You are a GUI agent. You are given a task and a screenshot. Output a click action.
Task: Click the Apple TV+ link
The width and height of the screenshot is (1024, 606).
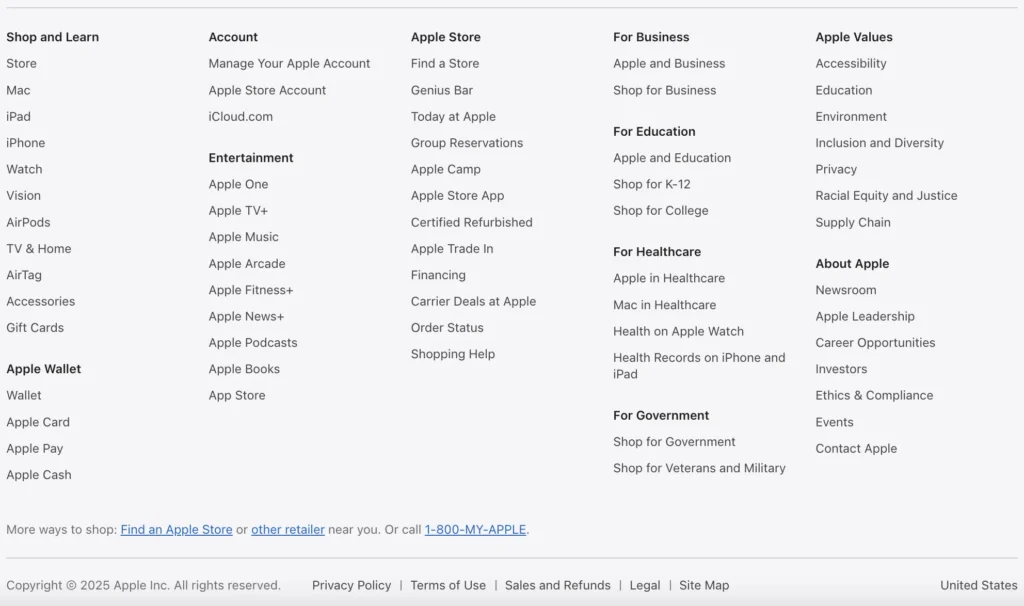click(x=237, y=210)
